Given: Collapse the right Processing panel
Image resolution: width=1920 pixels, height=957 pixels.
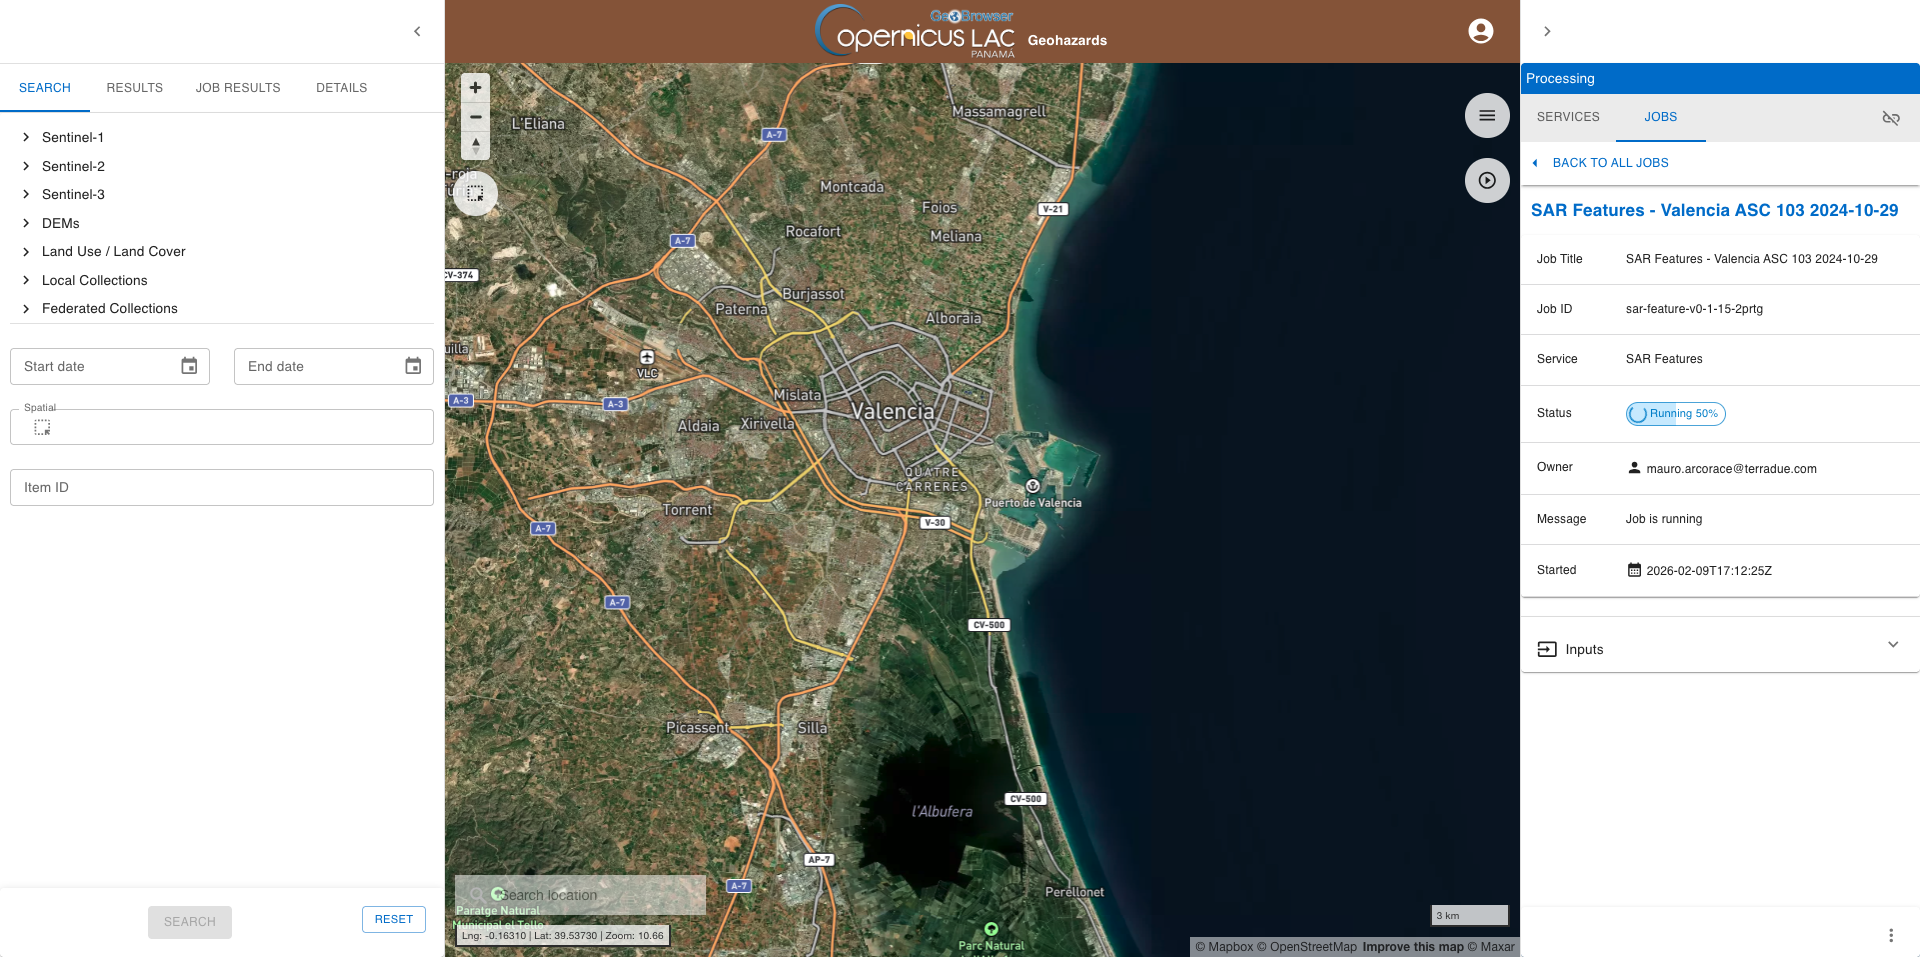Looking at the screenshot, I should [x=1547, y=32].
